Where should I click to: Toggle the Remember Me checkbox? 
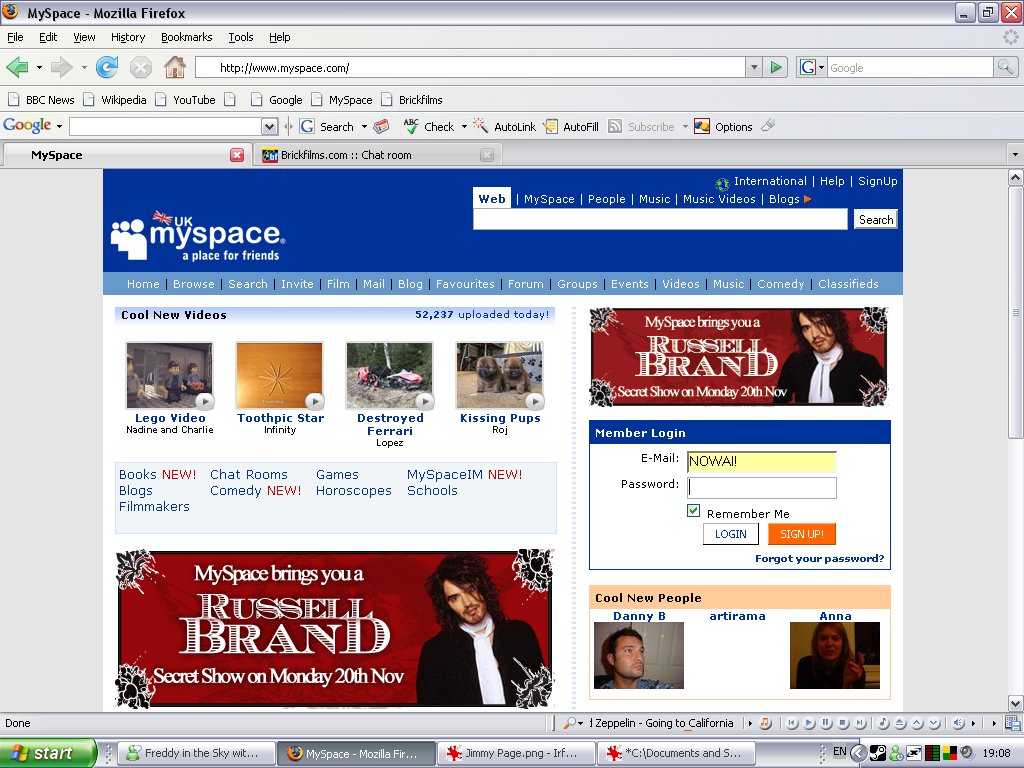[694, 511]
